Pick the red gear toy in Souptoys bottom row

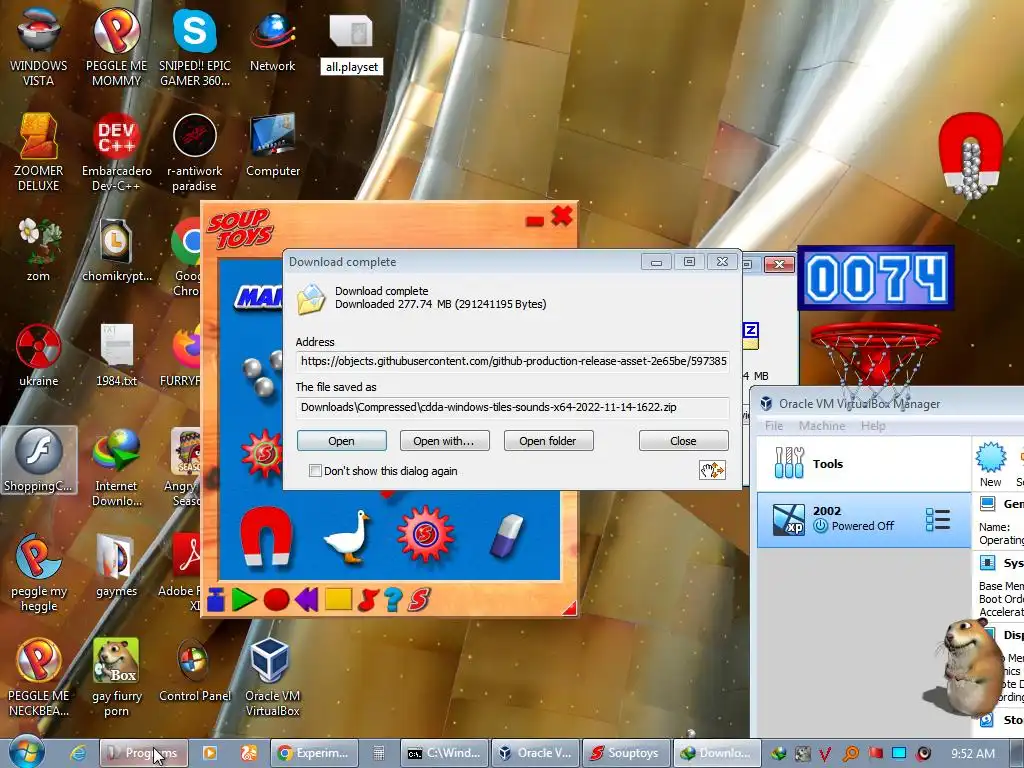[425, 534]
